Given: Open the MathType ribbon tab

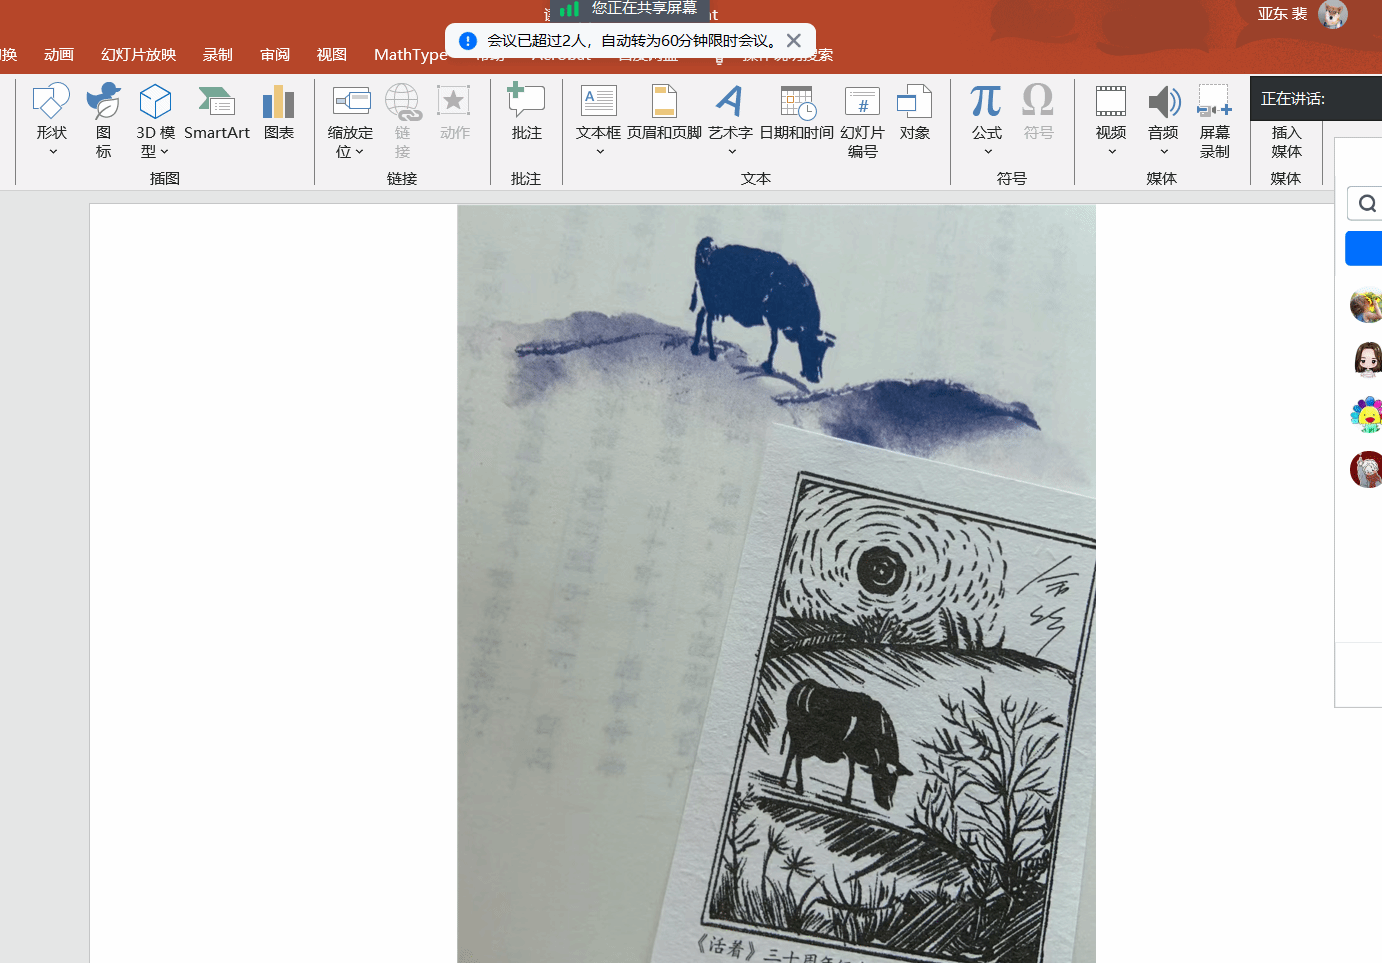Looking at the screenshot, I should click(x=410, y=55).
